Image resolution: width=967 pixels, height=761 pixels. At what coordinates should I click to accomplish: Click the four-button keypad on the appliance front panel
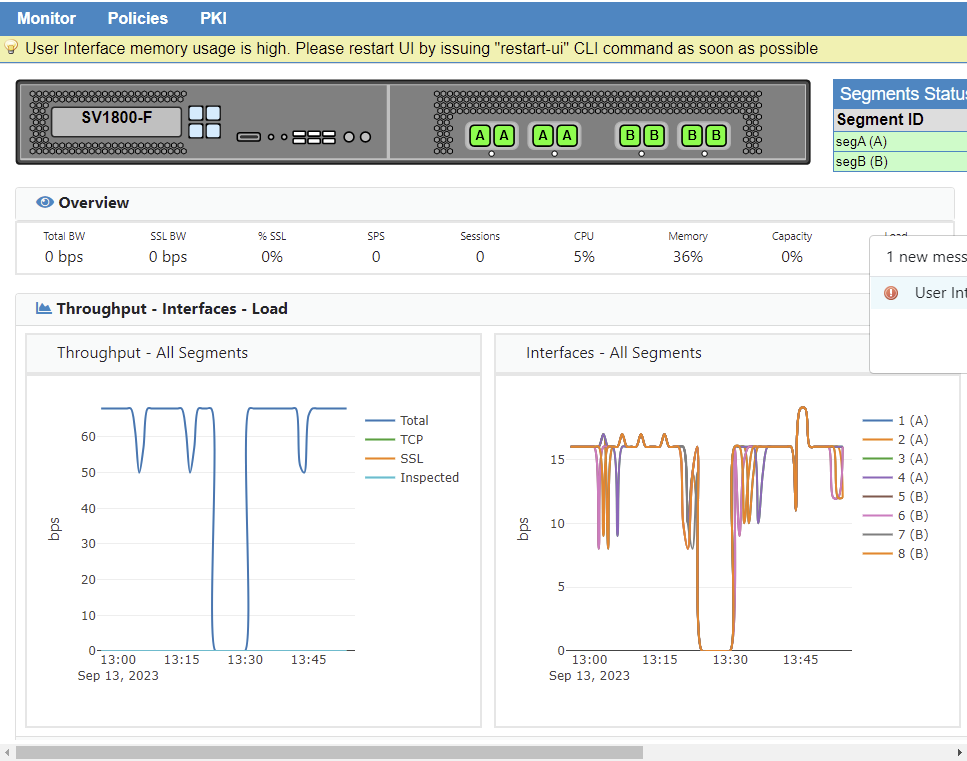pyautogui.click(x=204, y=122)
